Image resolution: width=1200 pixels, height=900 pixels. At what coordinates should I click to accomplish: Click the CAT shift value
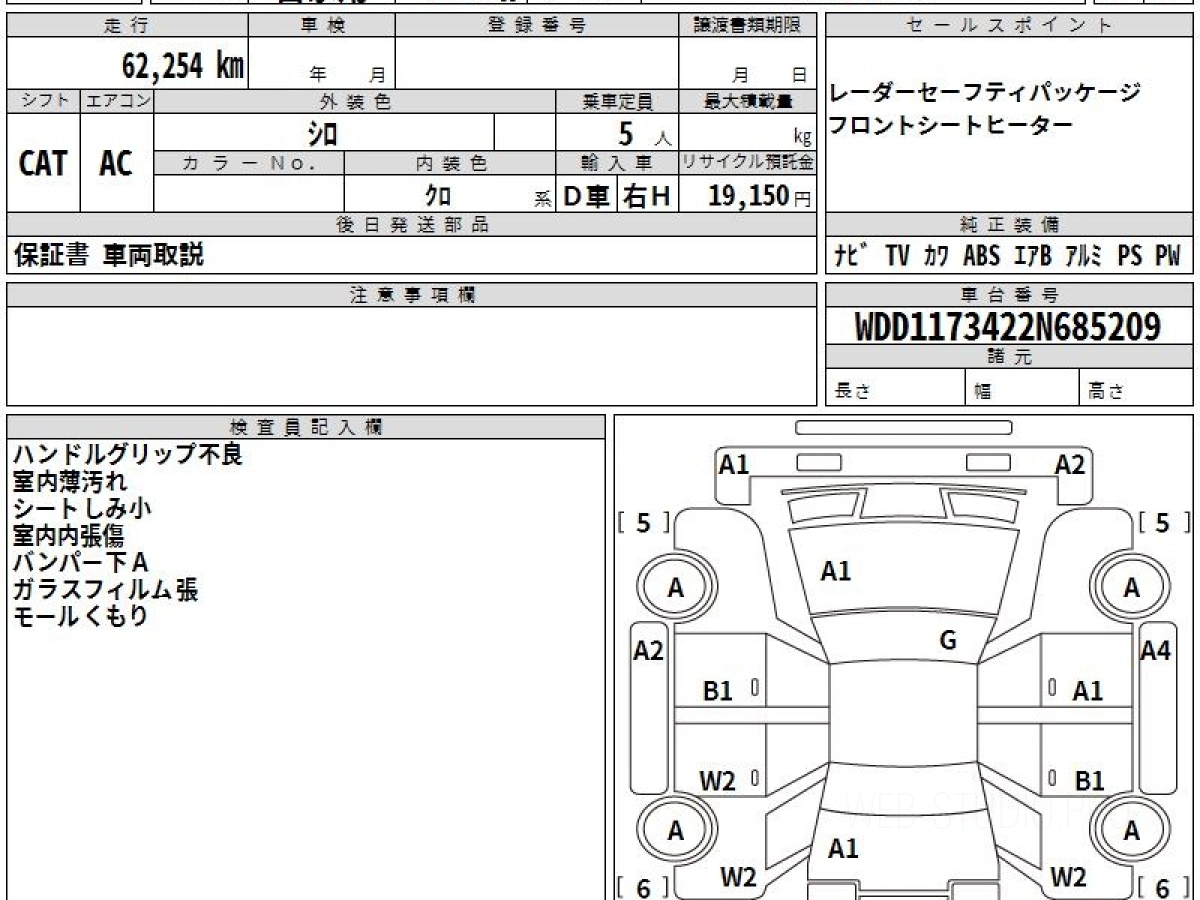coord(43,163)
